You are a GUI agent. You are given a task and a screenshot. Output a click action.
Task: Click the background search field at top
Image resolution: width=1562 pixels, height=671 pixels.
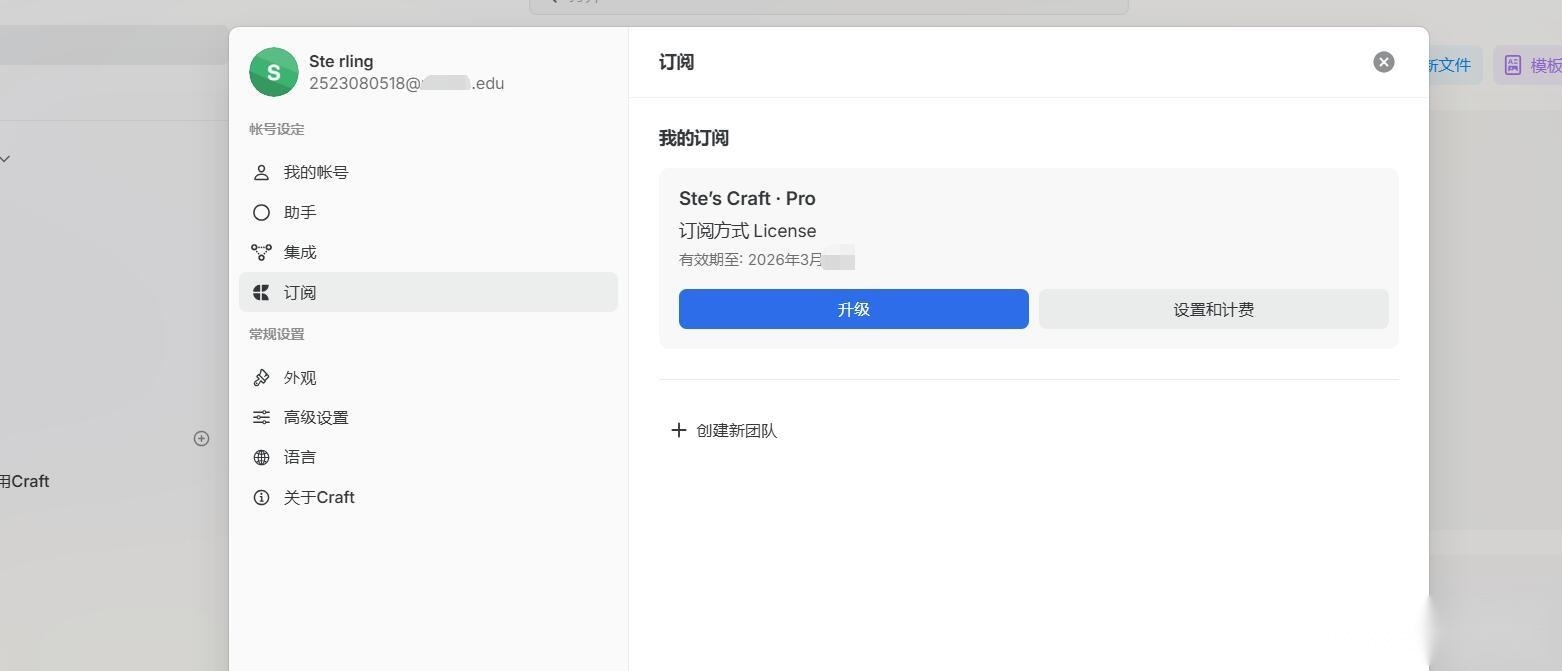[829, 5]
